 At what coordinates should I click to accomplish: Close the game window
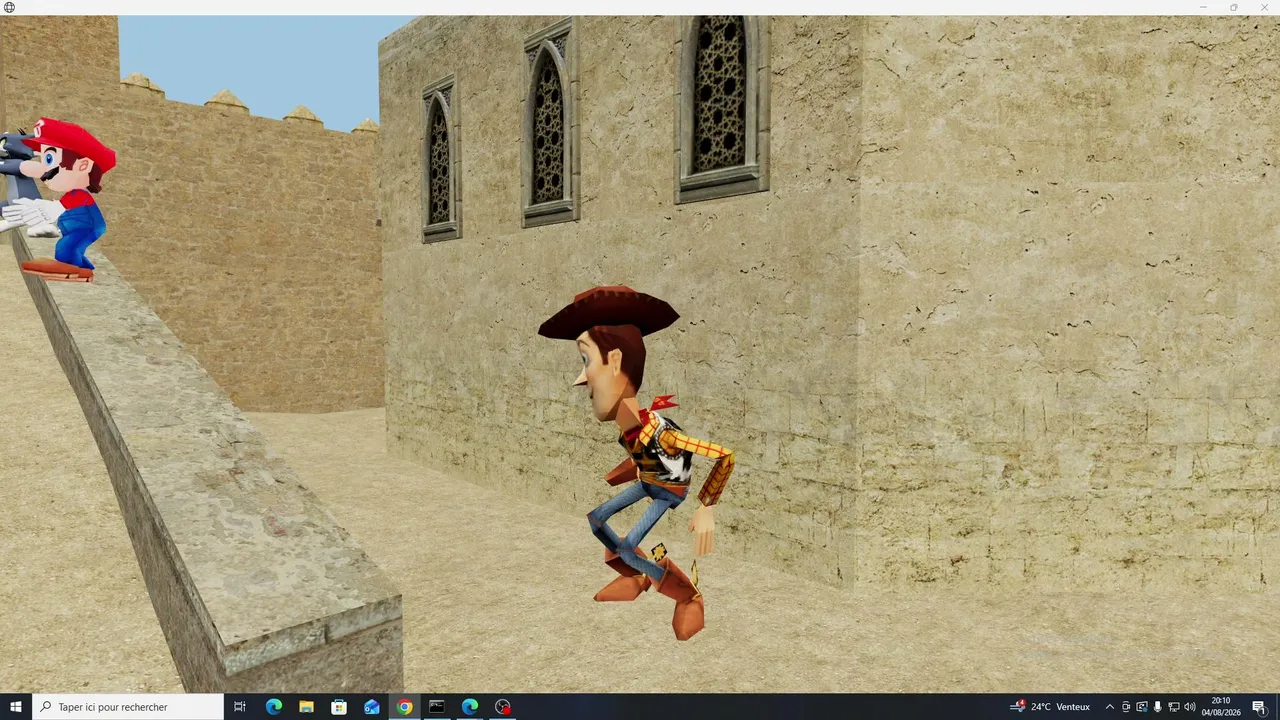tap(1264, 7)
